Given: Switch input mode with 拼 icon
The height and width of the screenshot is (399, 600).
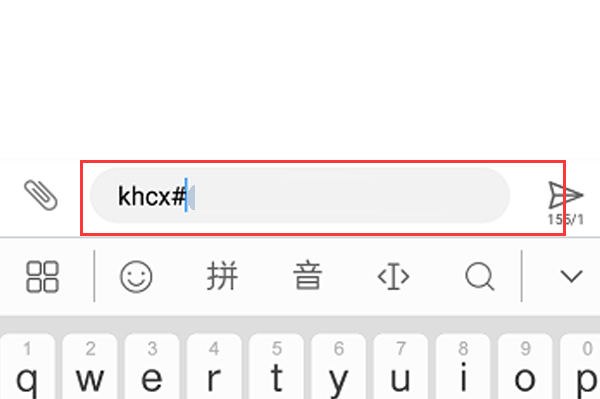Looking at the screenshot, I should point(222,276).
